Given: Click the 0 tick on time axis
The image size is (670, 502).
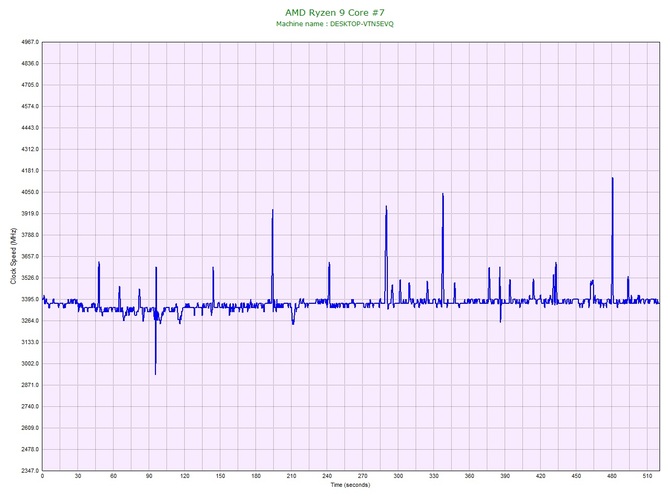Looking at the screenshot, I should (x=42, y=476).
